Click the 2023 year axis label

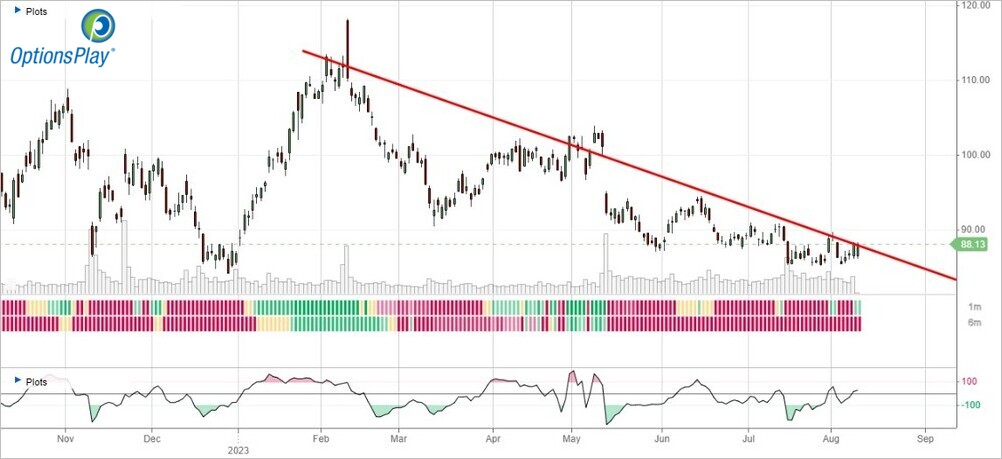(238, 450)
